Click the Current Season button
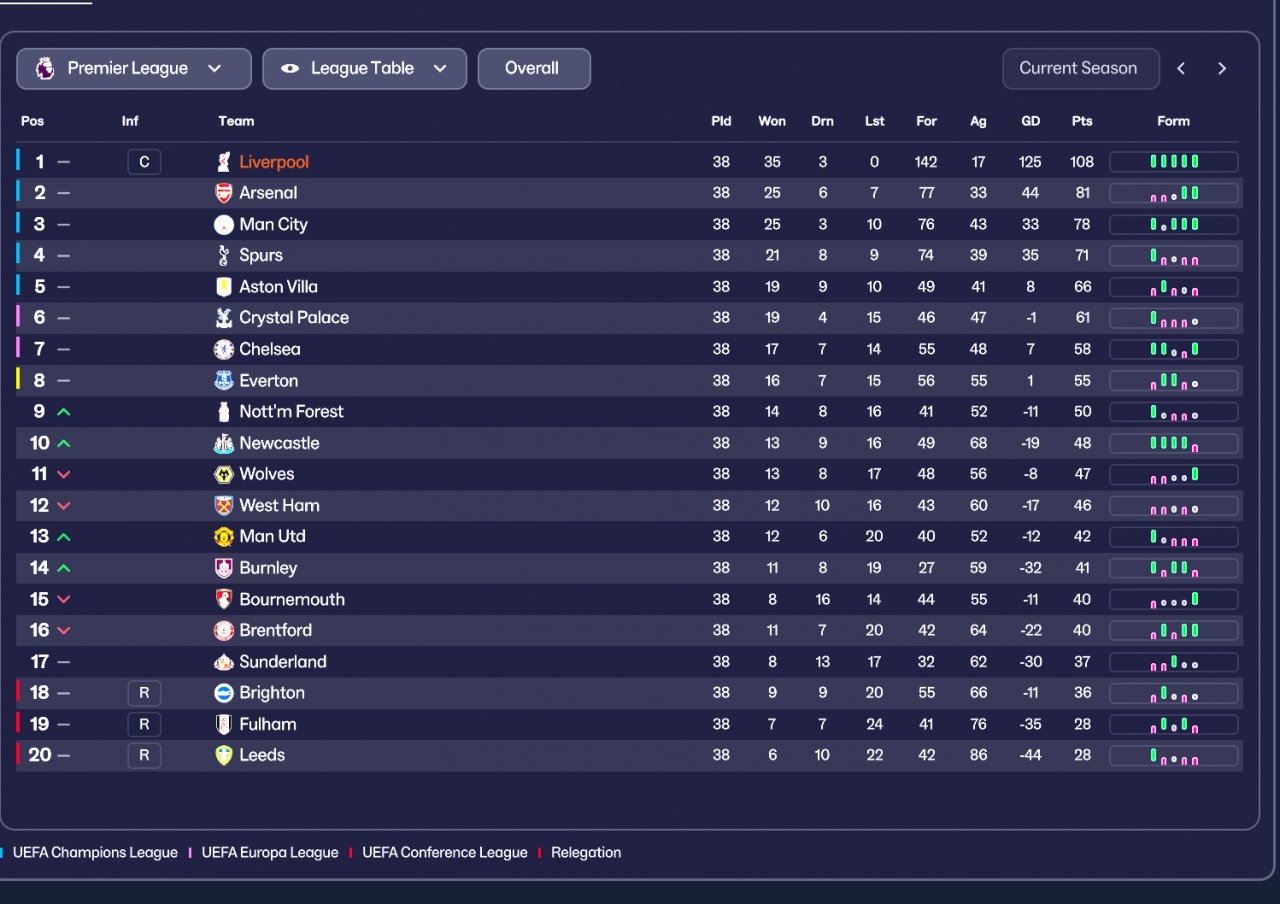The image size is (1280, 904). point(1080,69)
